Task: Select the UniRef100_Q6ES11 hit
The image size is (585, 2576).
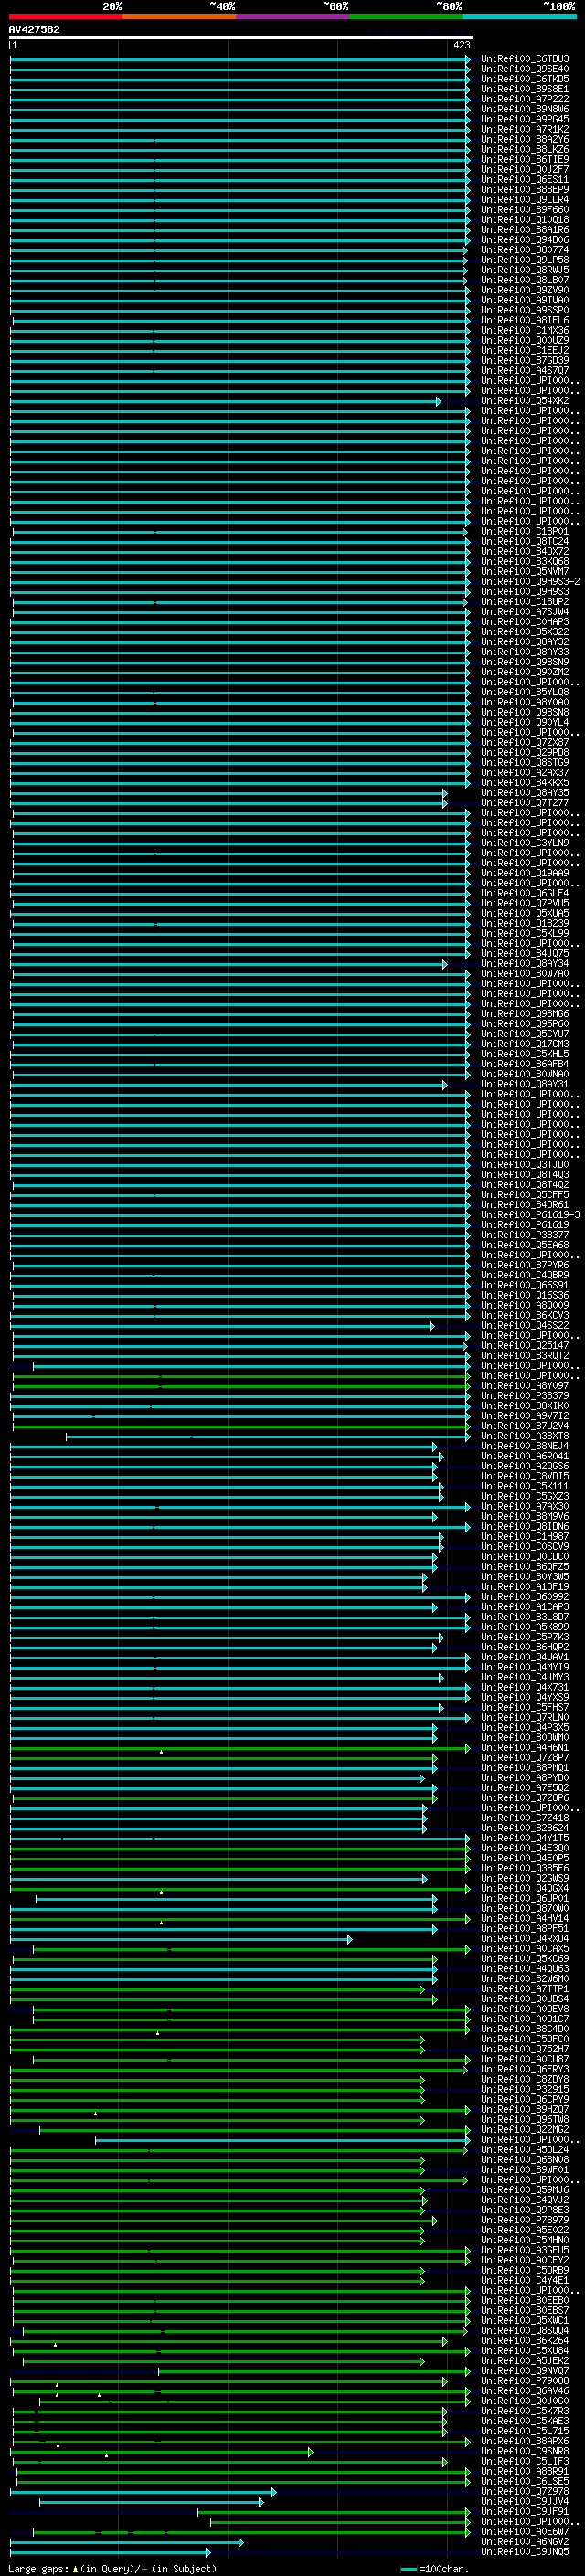Action: [x=525, y=180]
